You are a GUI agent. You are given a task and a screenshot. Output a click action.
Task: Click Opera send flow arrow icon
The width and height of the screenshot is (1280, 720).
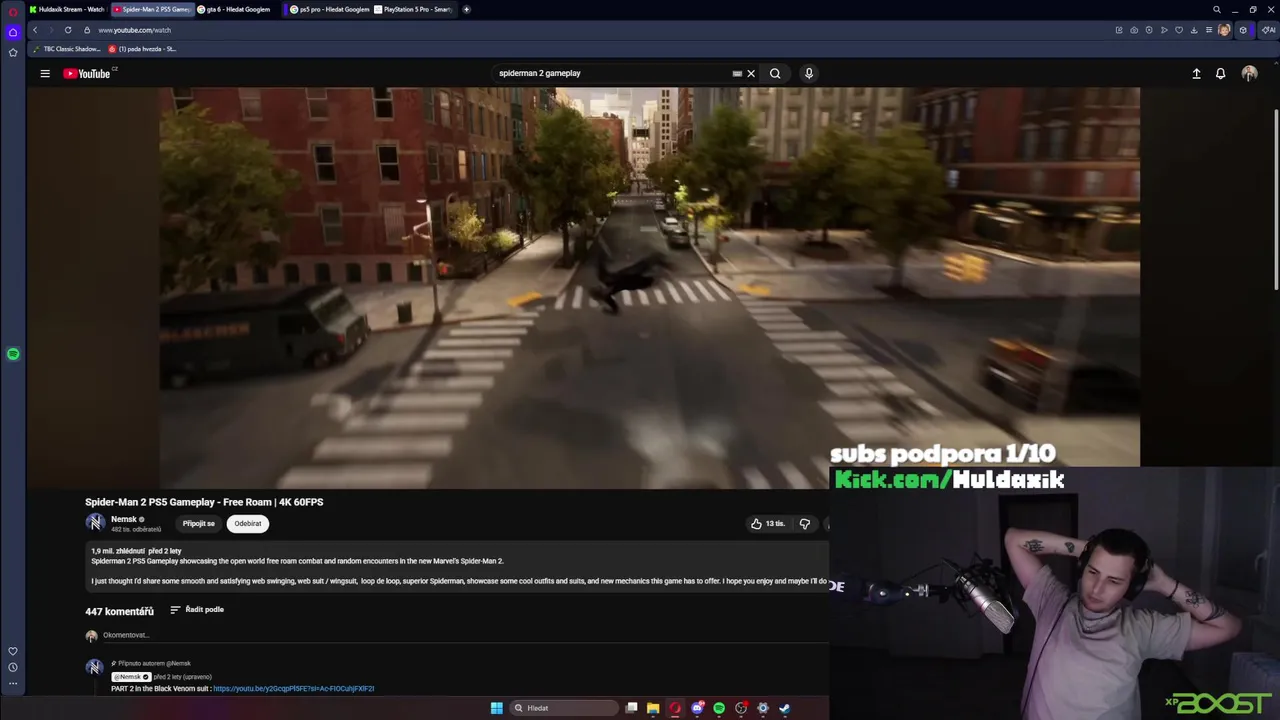coord(1164,30)
